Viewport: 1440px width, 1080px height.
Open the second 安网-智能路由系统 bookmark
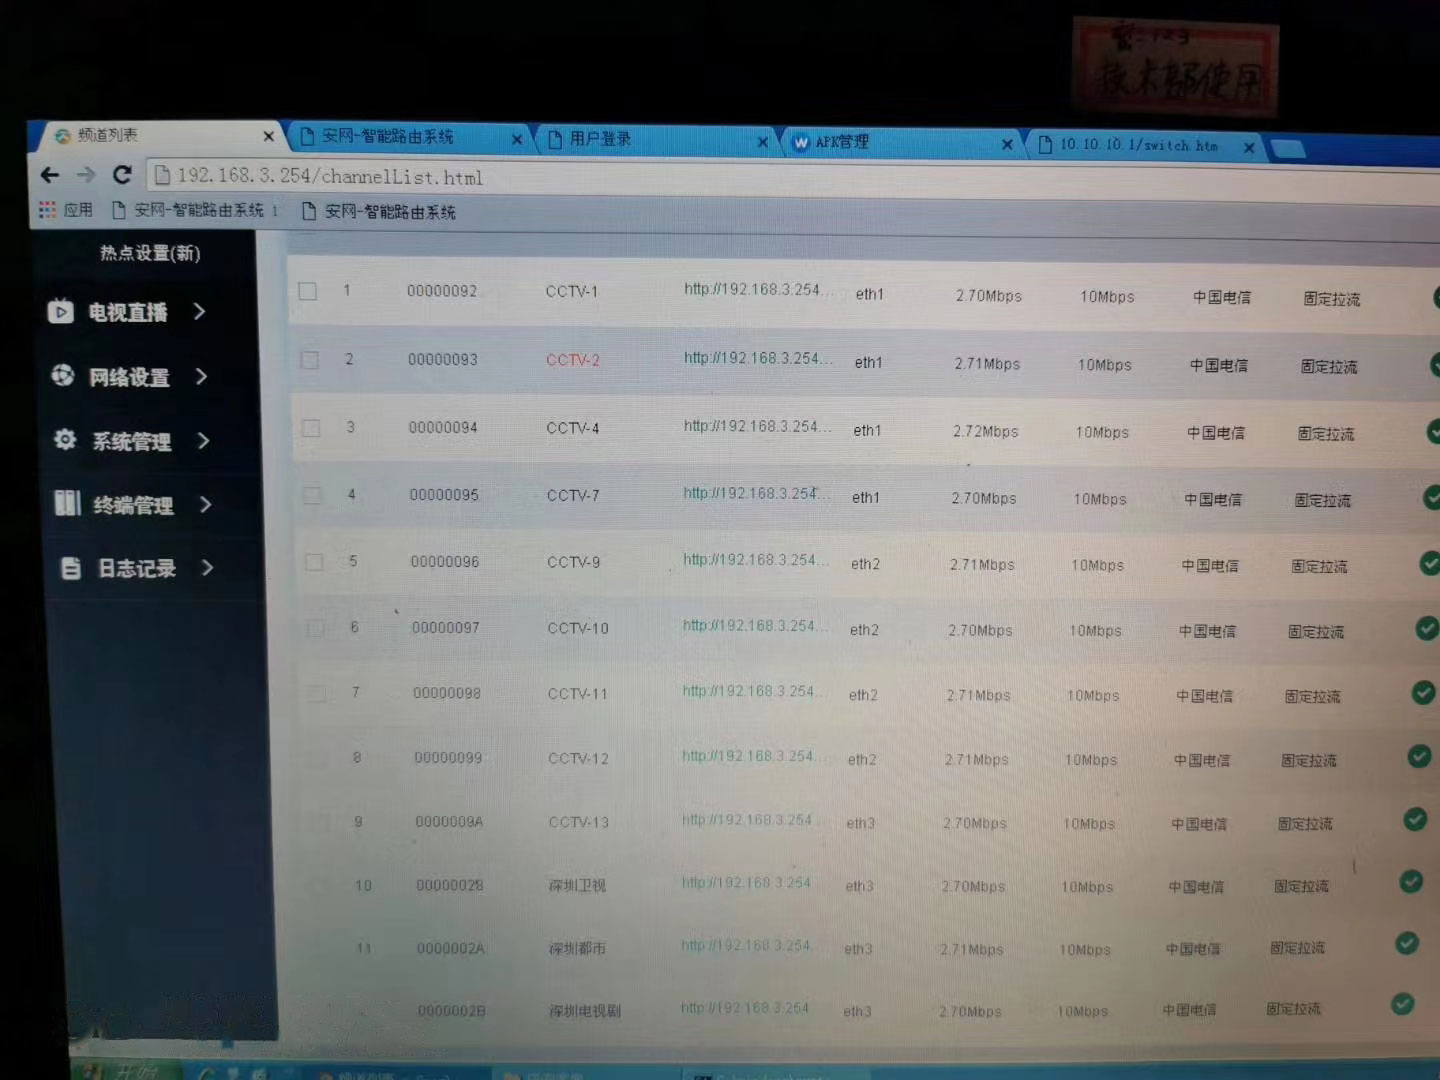pyautogui.click(x=379, y=211)
